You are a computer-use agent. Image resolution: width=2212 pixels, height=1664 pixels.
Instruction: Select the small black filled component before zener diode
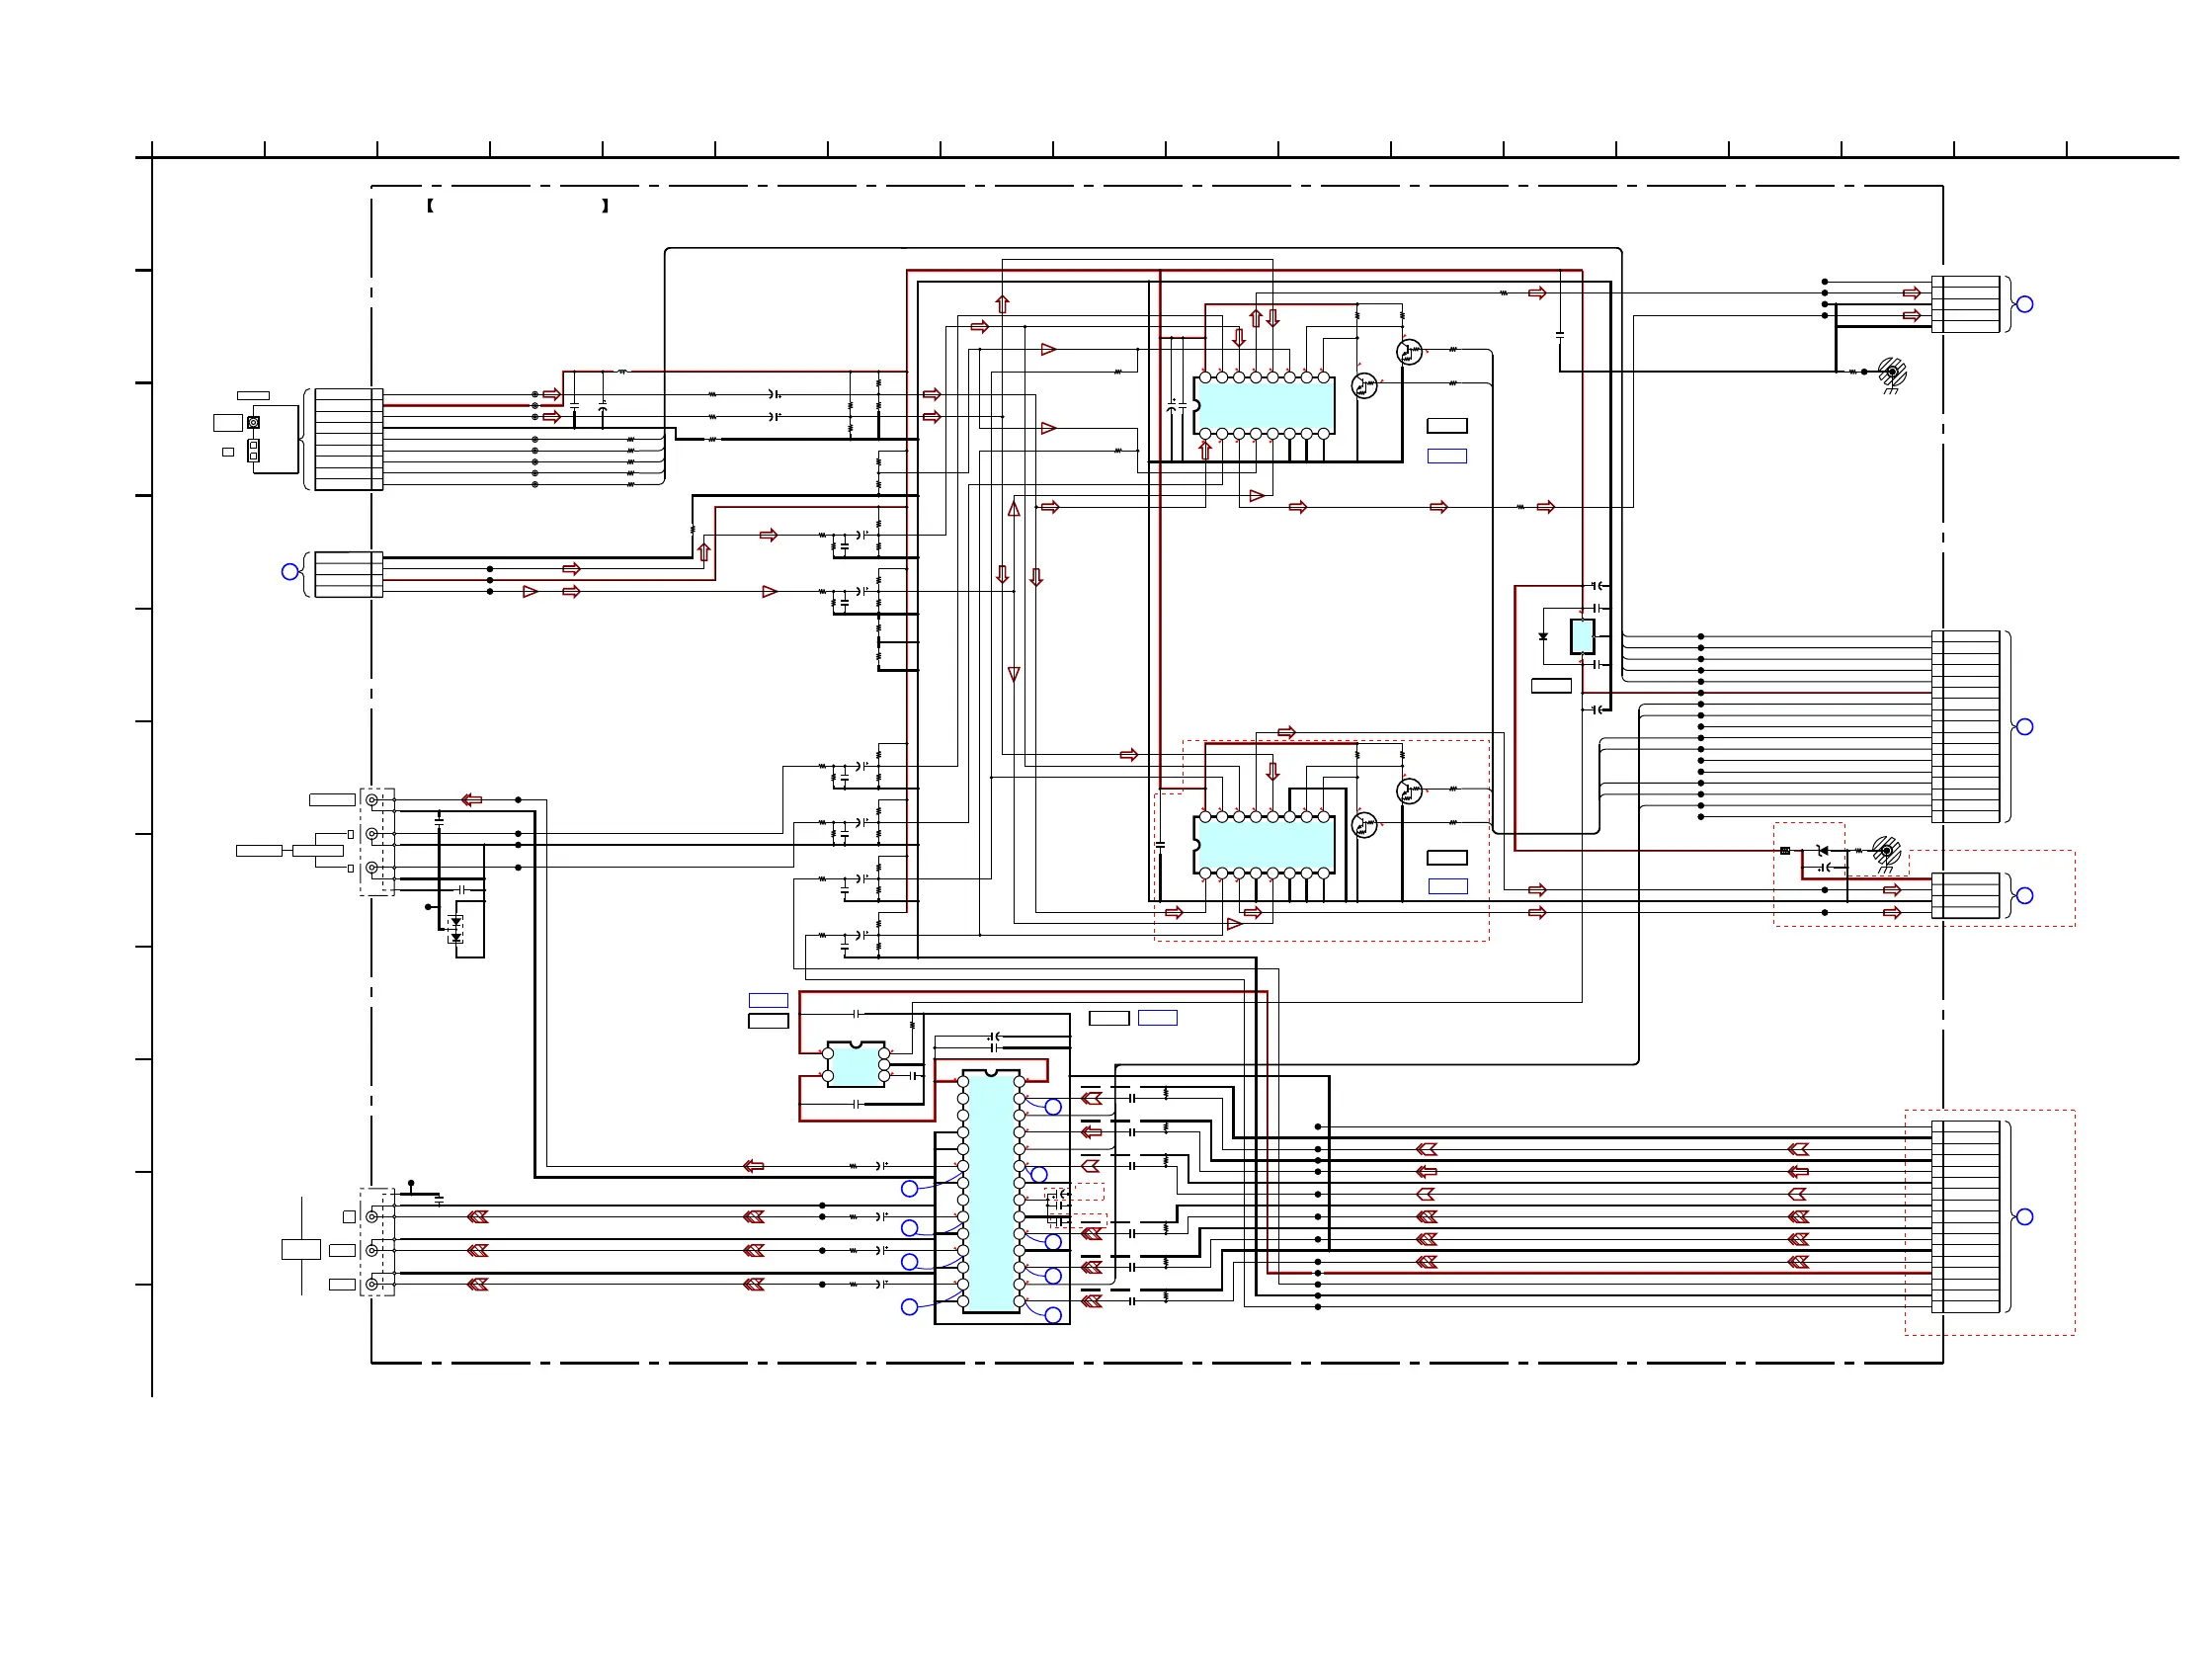tap(1785, 851)
